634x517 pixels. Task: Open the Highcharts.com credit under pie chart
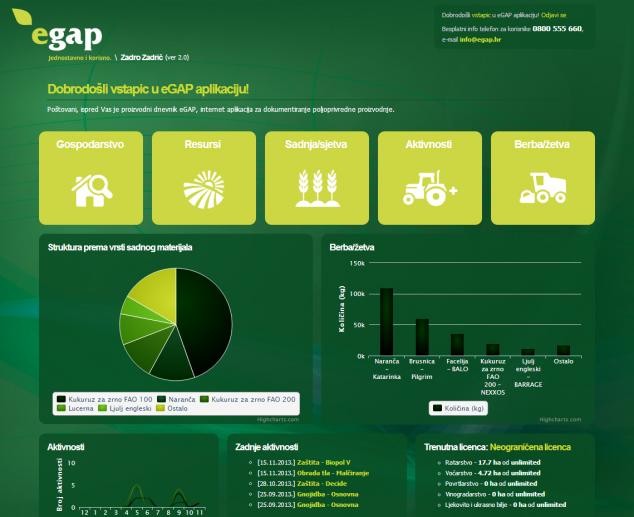(278, 420)
